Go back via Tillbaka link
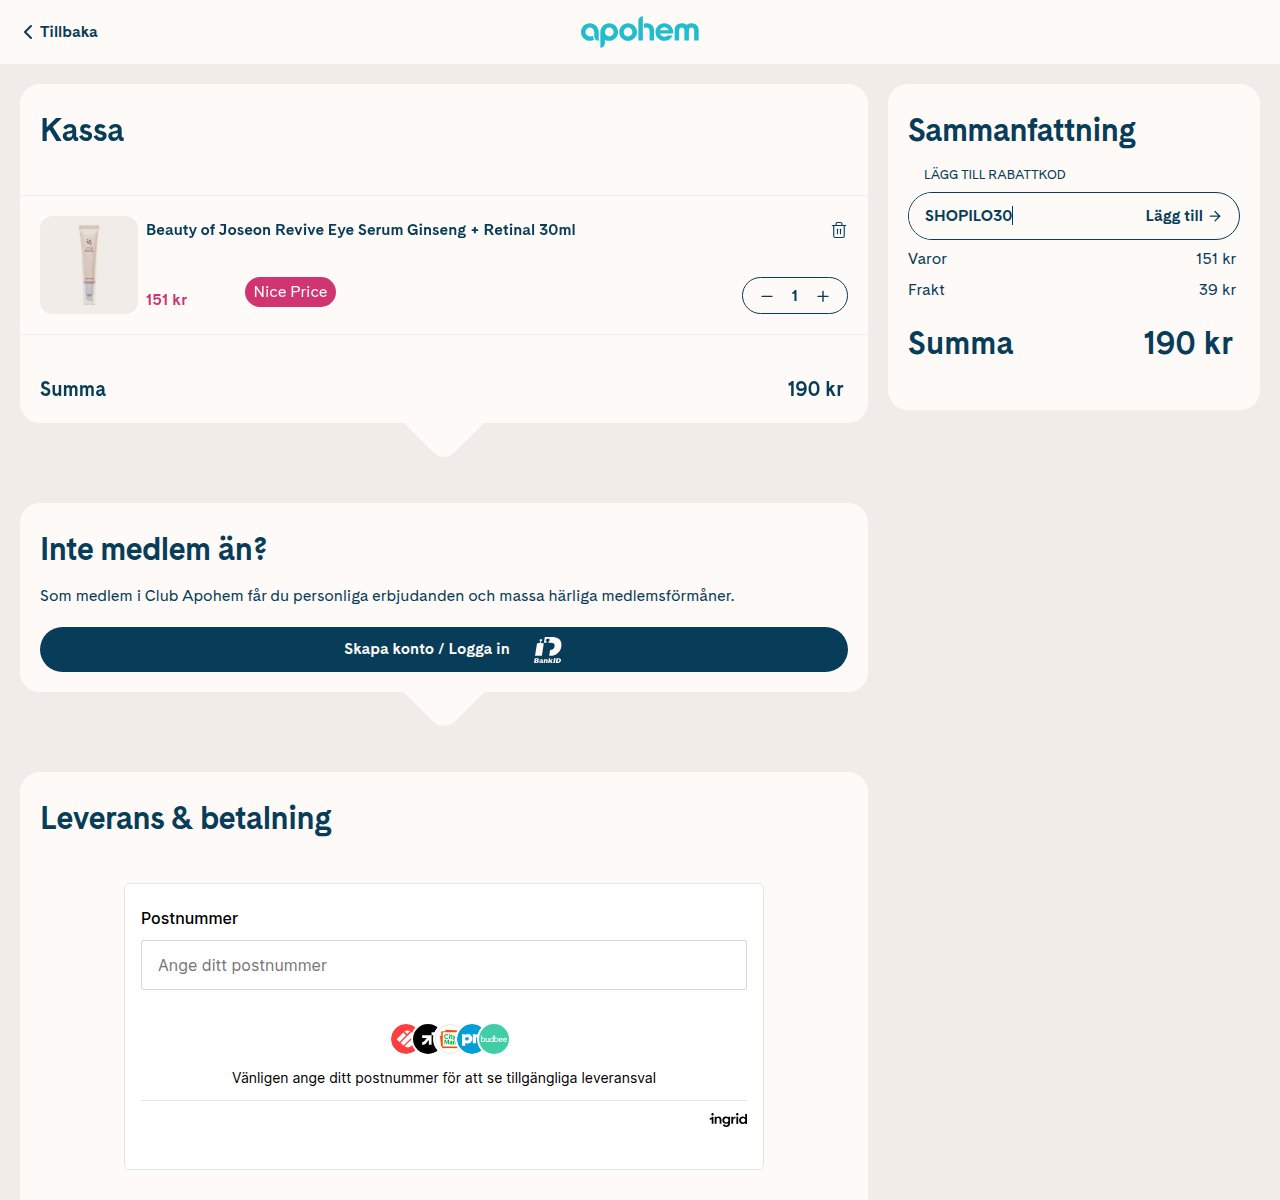 60,32
